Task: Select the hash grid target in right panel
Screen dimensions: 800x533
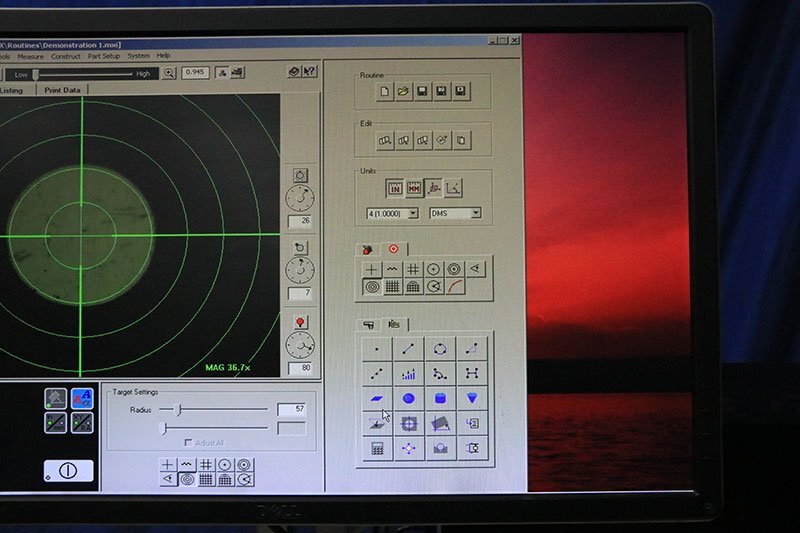Action: click(x=413, y=269)
